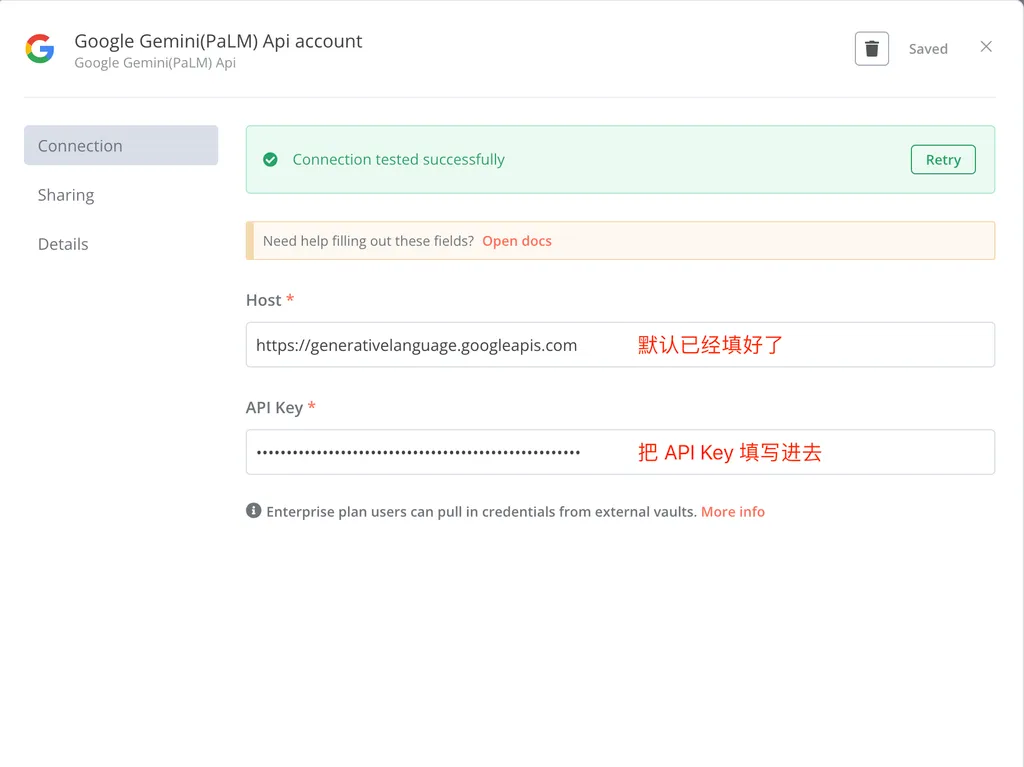Switch to the Details tab
Viewport: 1024px width, 767px height.
pos(63,244)
